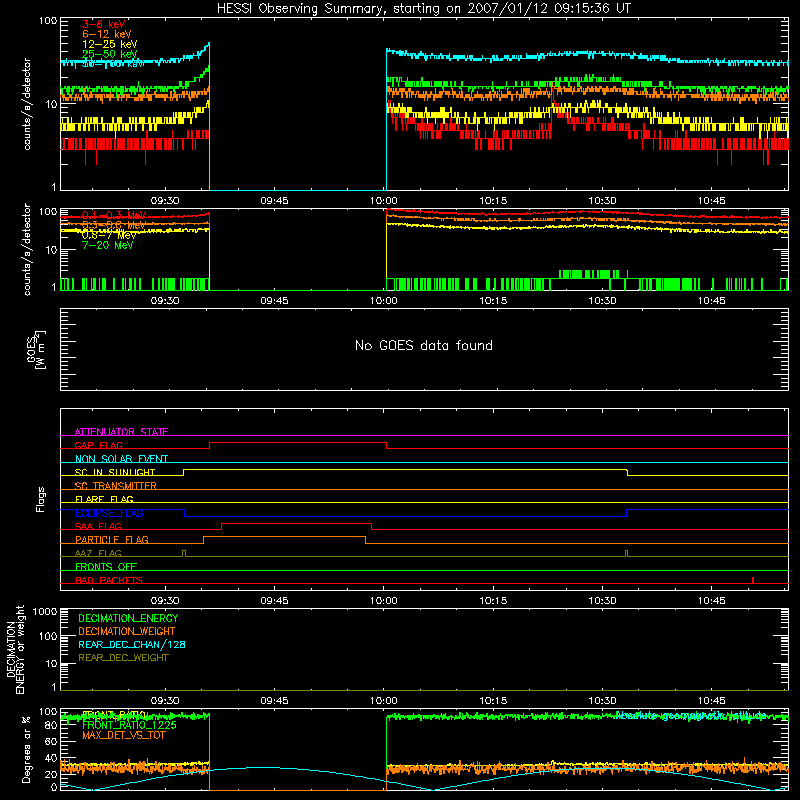Image resolution: width=800 pixels, height=800 pixels.
Task: Click the blue ECLIPSE_FLAG label
Action: (109, 513)
